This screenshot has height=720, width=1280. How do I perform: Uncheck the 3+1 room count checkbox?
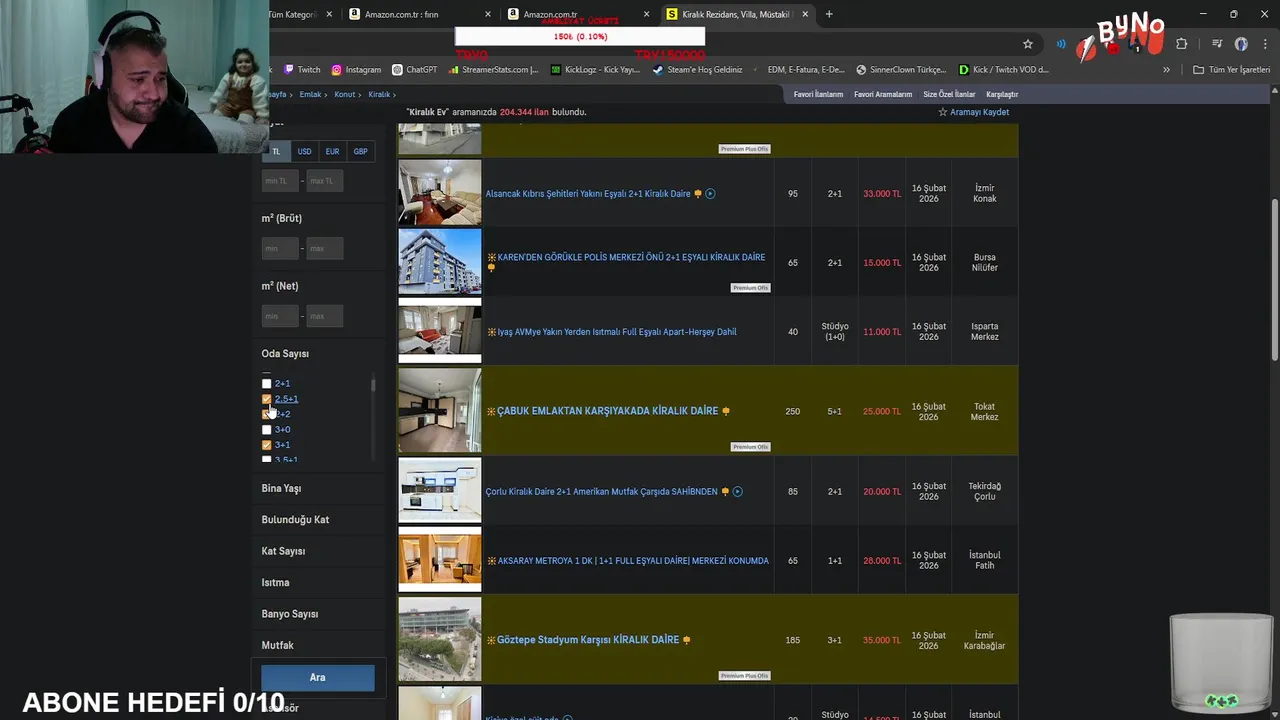(x=266, y=445)
